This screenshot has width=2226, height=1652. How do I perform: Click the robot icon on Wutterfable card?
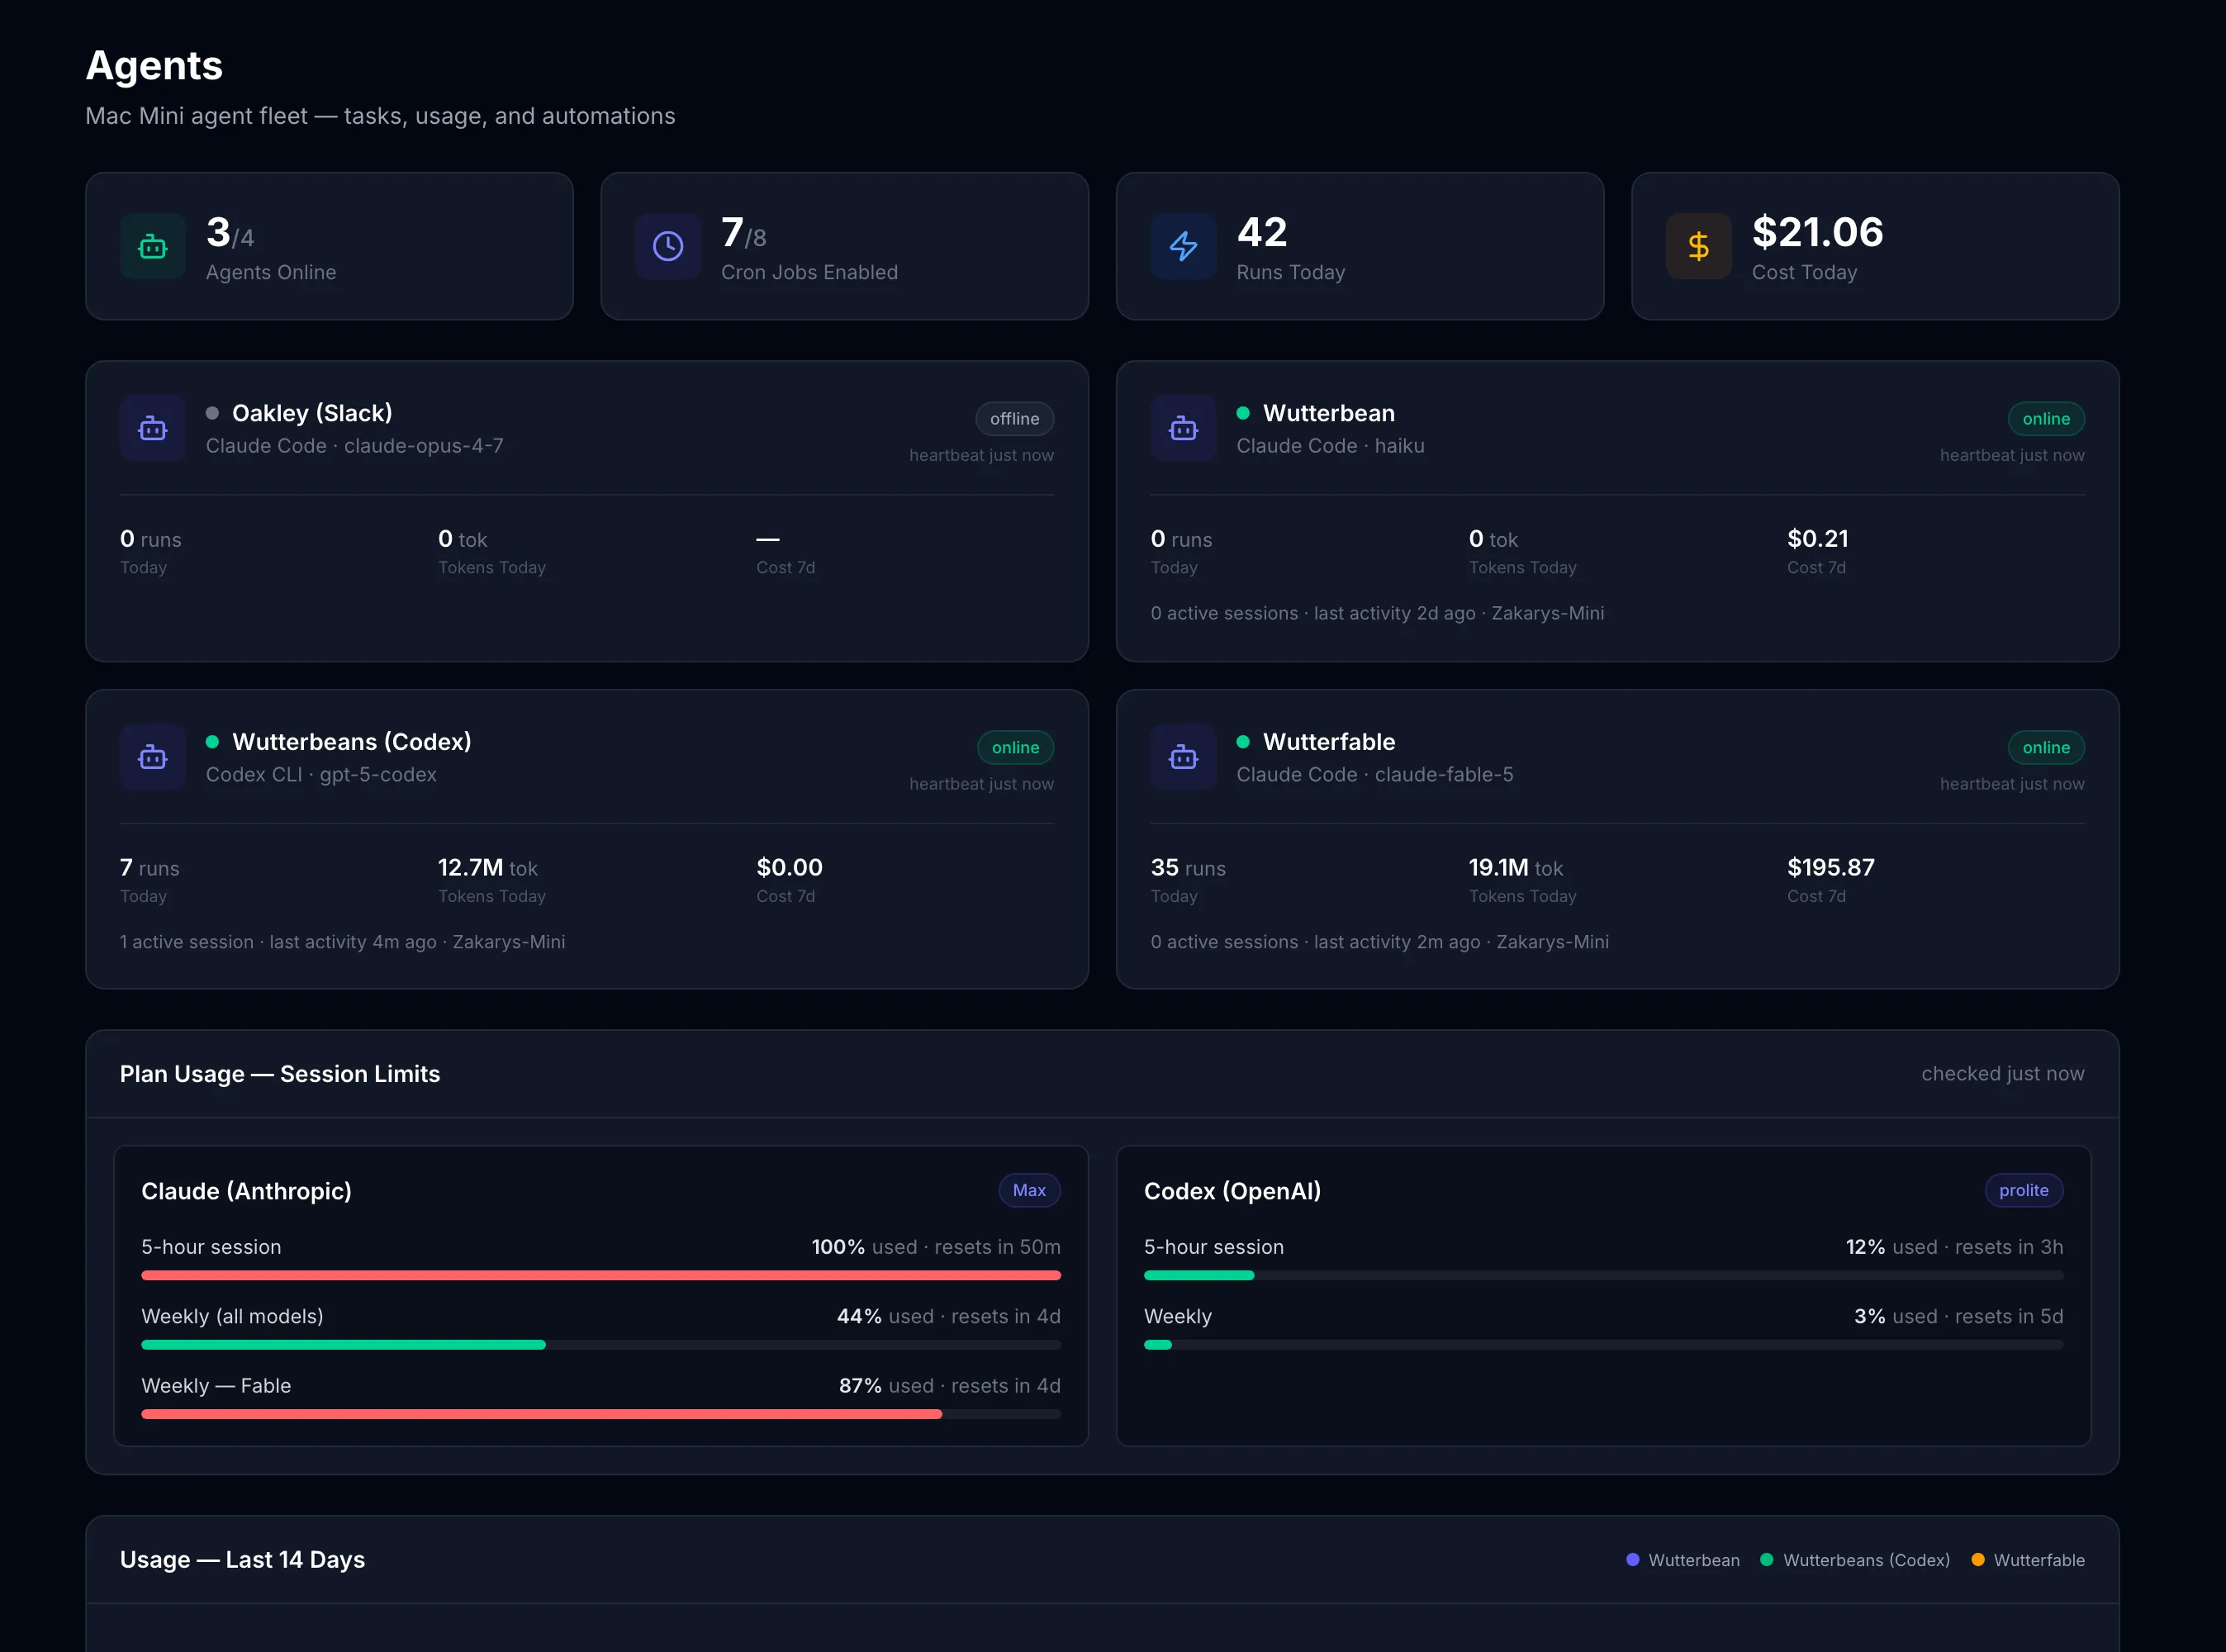pos(1183,757)
